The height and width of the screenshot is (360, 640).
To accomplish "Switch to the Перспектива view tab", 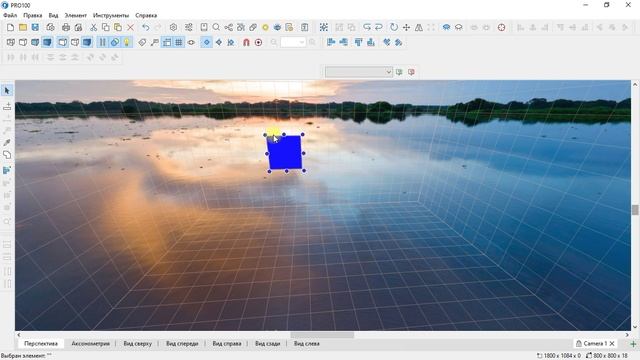I will point(41,344).
